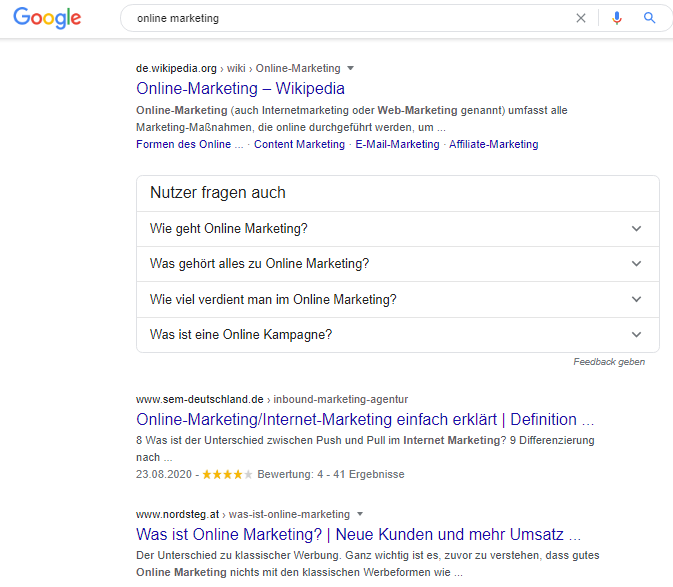Click the Feedback geben link

tap(609, 362)
